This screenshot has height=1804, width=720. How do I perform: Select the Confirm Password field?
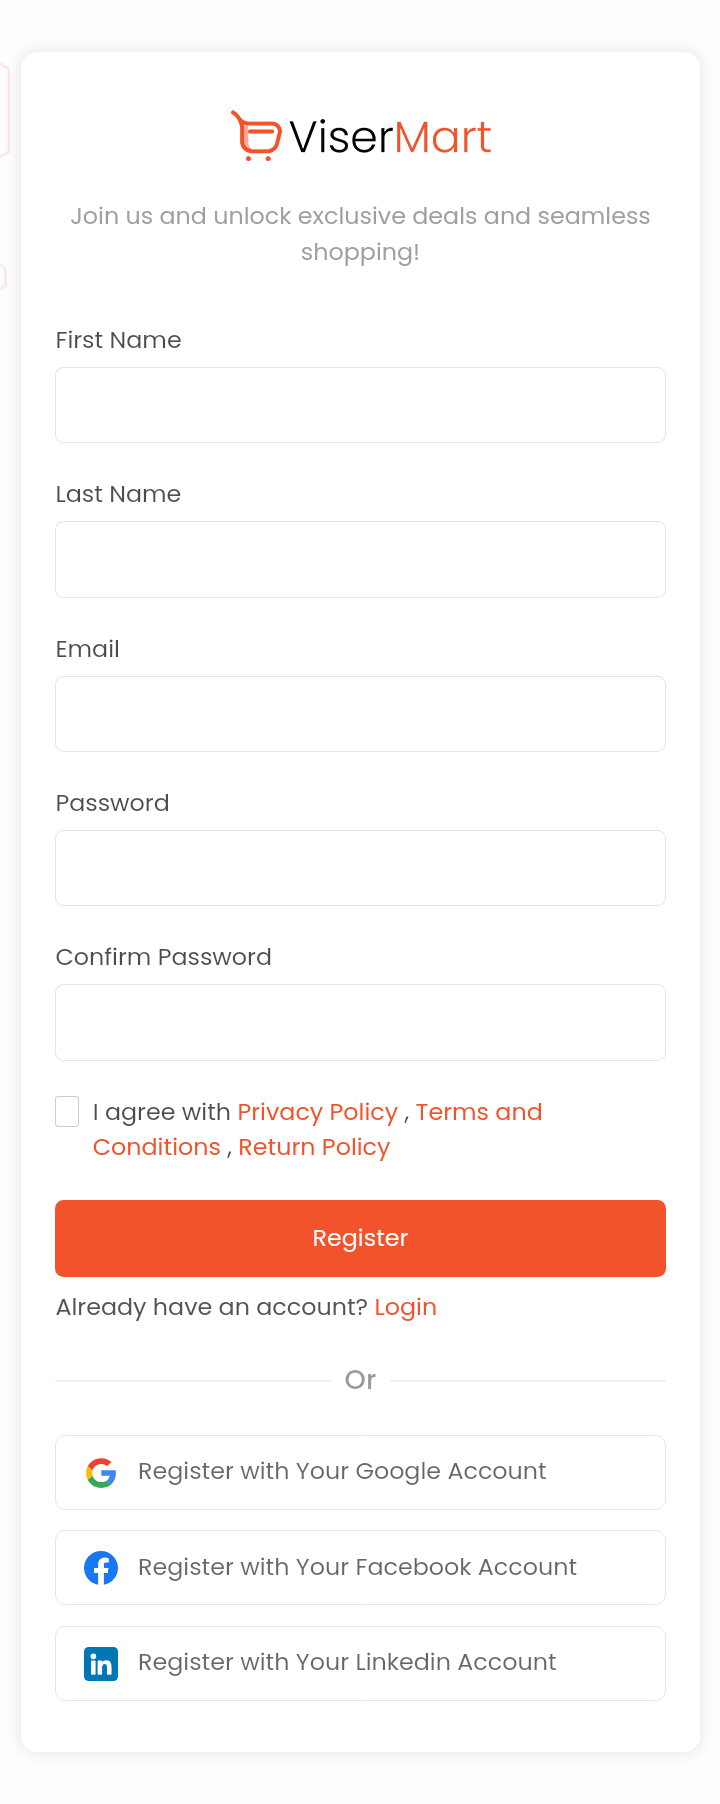tap(360, 1022)
